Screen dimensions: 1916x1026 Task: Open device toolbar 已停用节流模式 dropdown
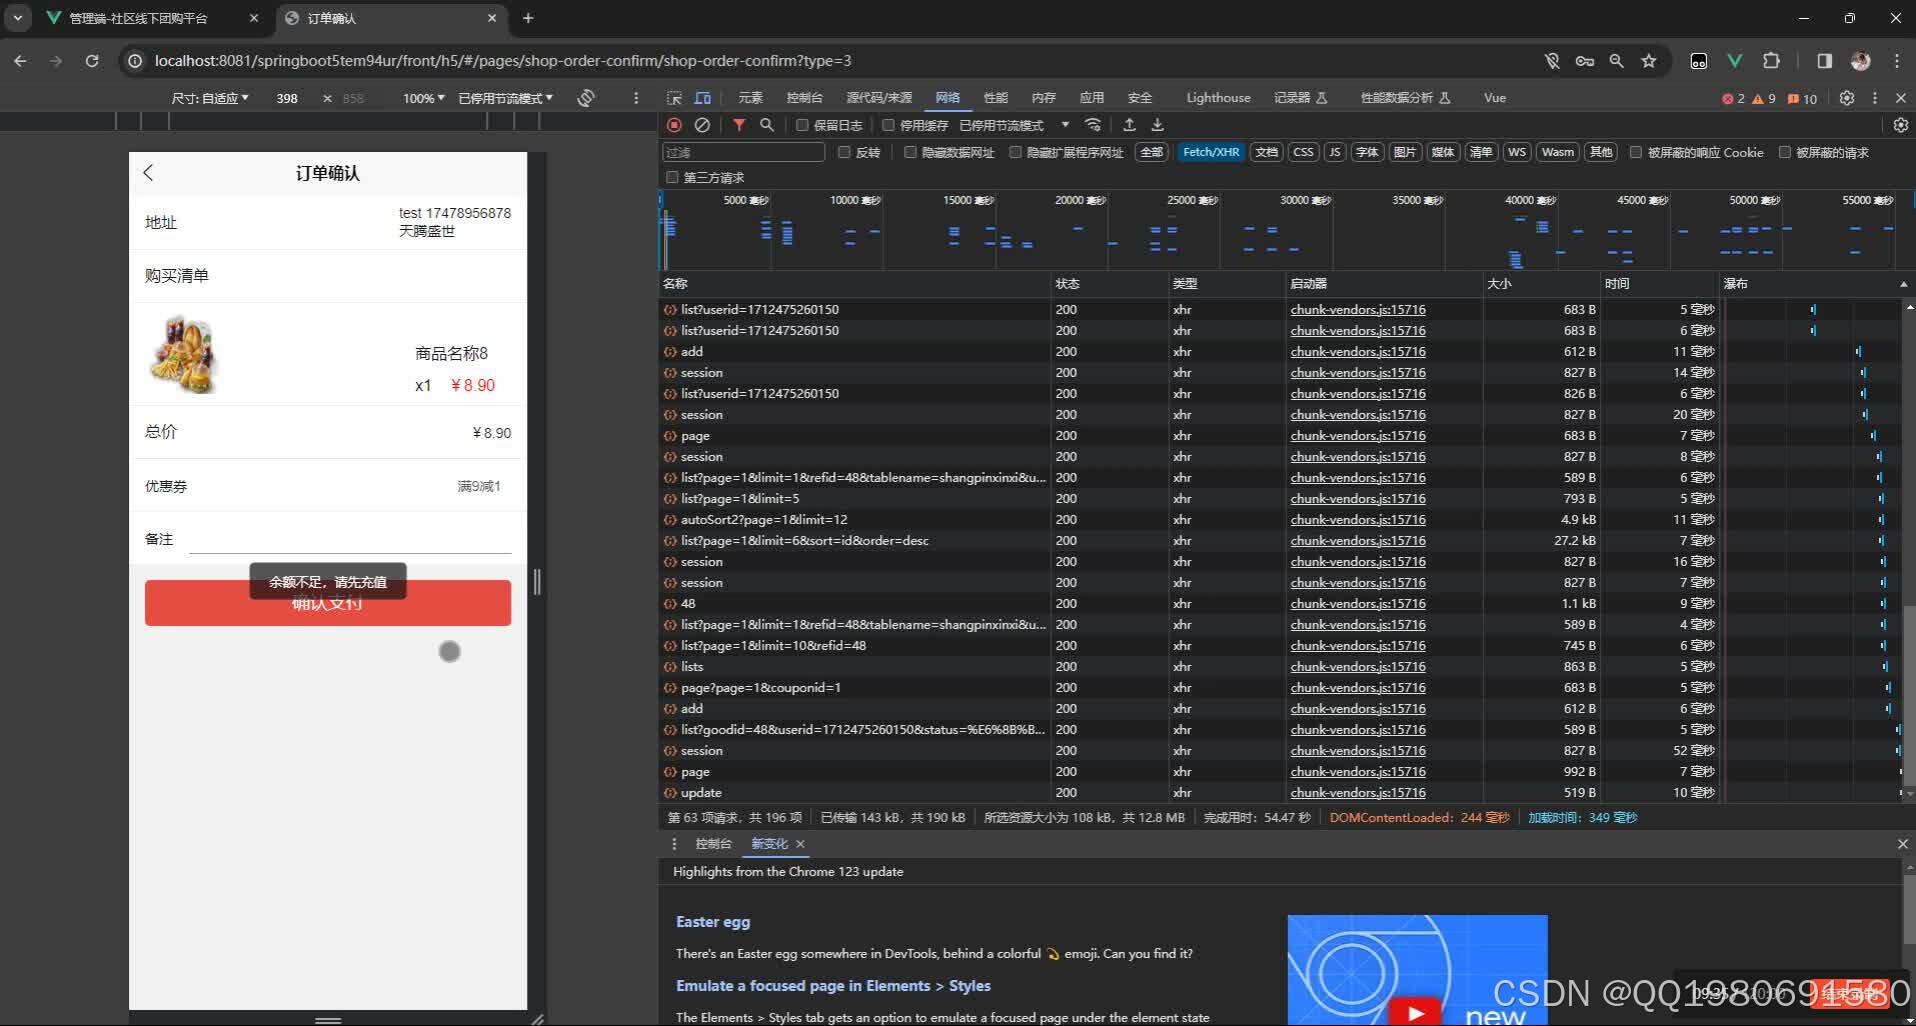505,98
